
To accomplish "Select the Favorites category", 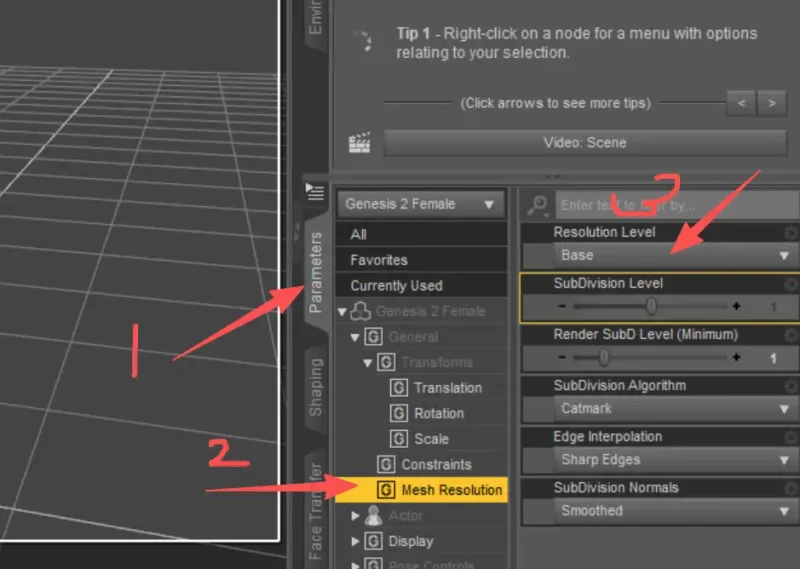I will tap(420, 260).
